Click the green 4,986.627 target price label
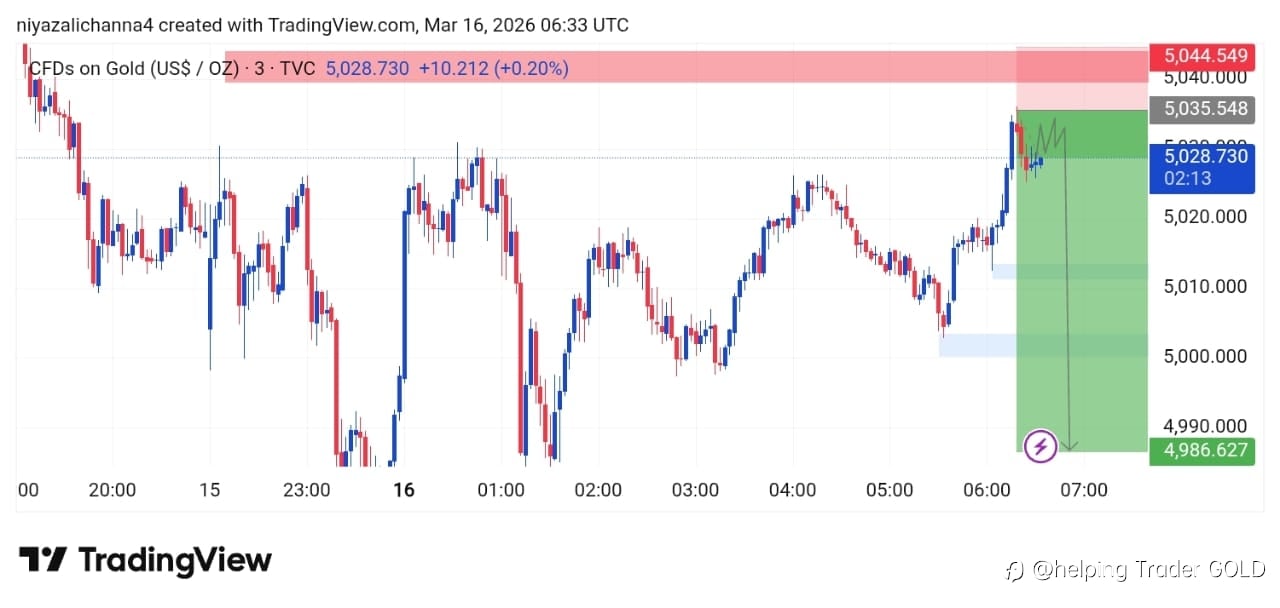Viewport: 1280px width, 608px height. (x=1198, y=450)
